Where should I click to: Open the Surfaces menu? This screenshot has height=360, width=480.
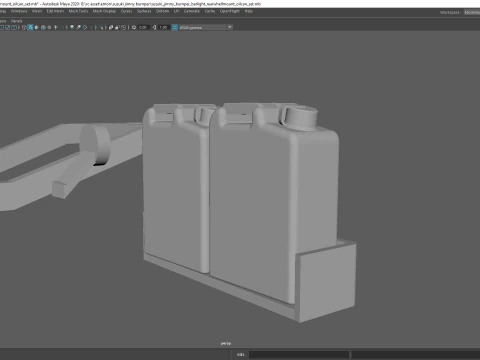(x=144, y=11)
